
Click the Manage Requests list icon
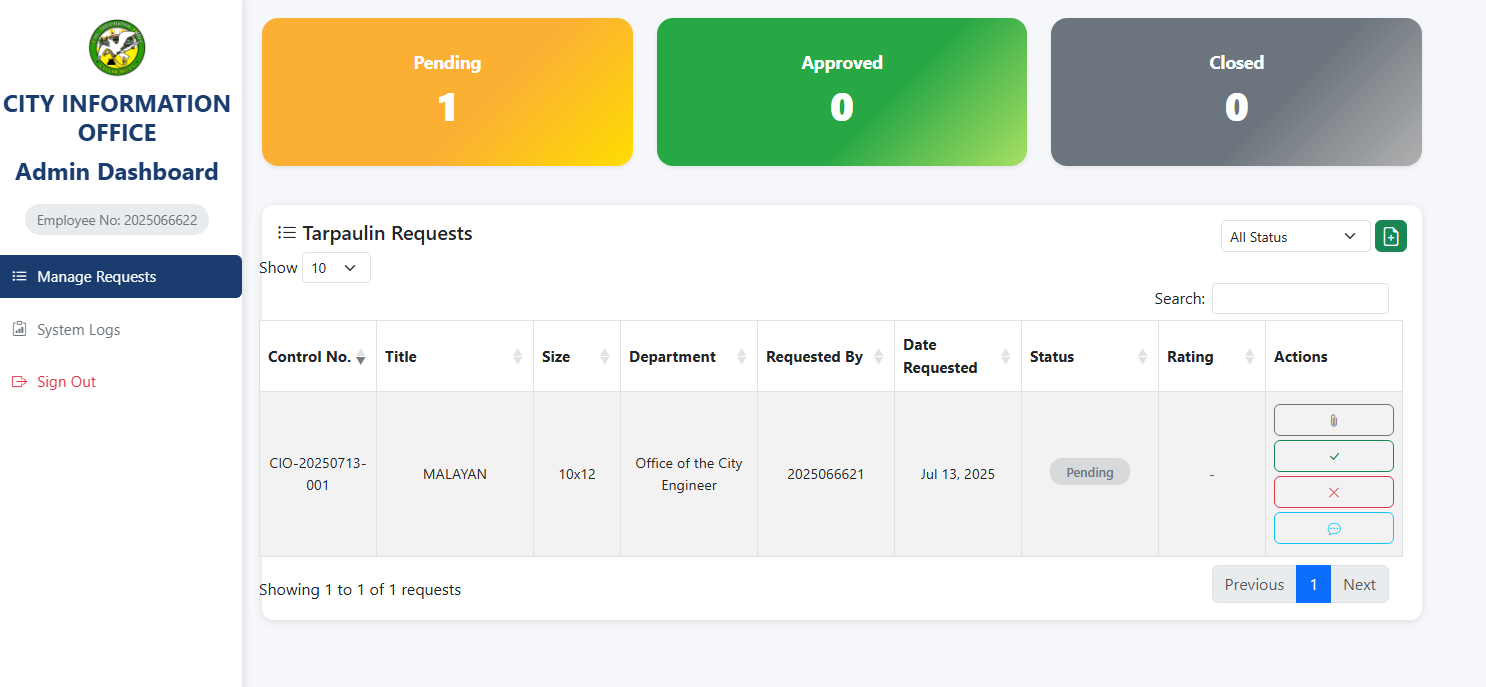tap(19, 276)
